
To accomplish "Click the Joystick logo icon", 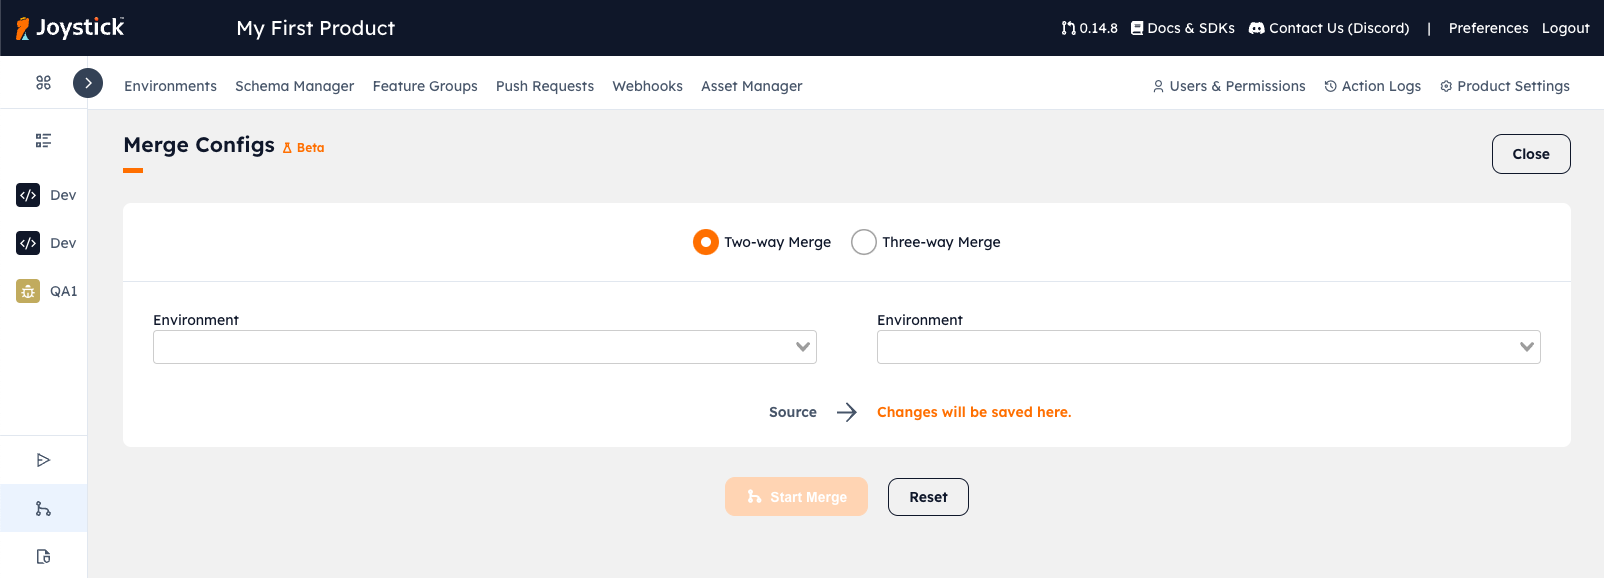I will tap(23, 28).
